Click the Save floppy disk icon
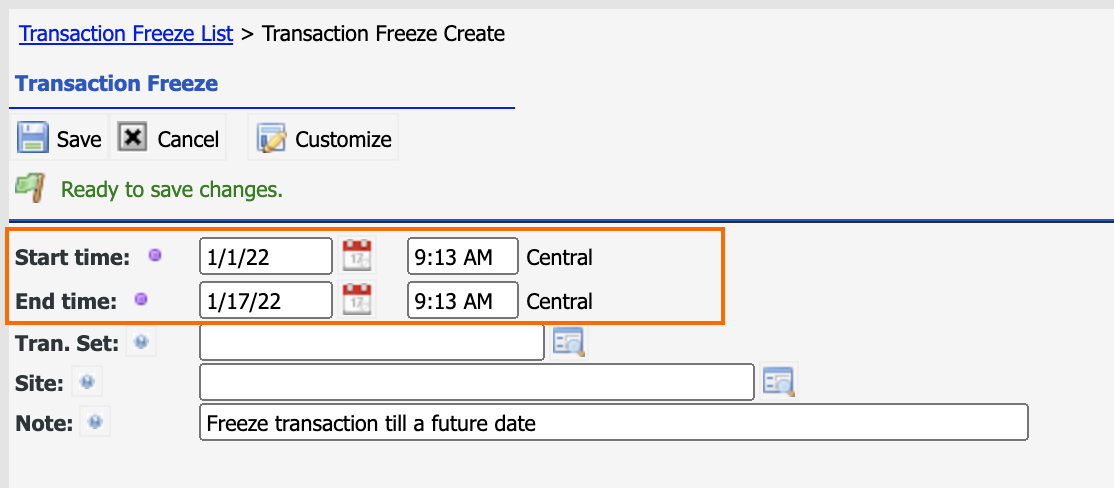The image size is (1114, 488). tap(33, 138)
